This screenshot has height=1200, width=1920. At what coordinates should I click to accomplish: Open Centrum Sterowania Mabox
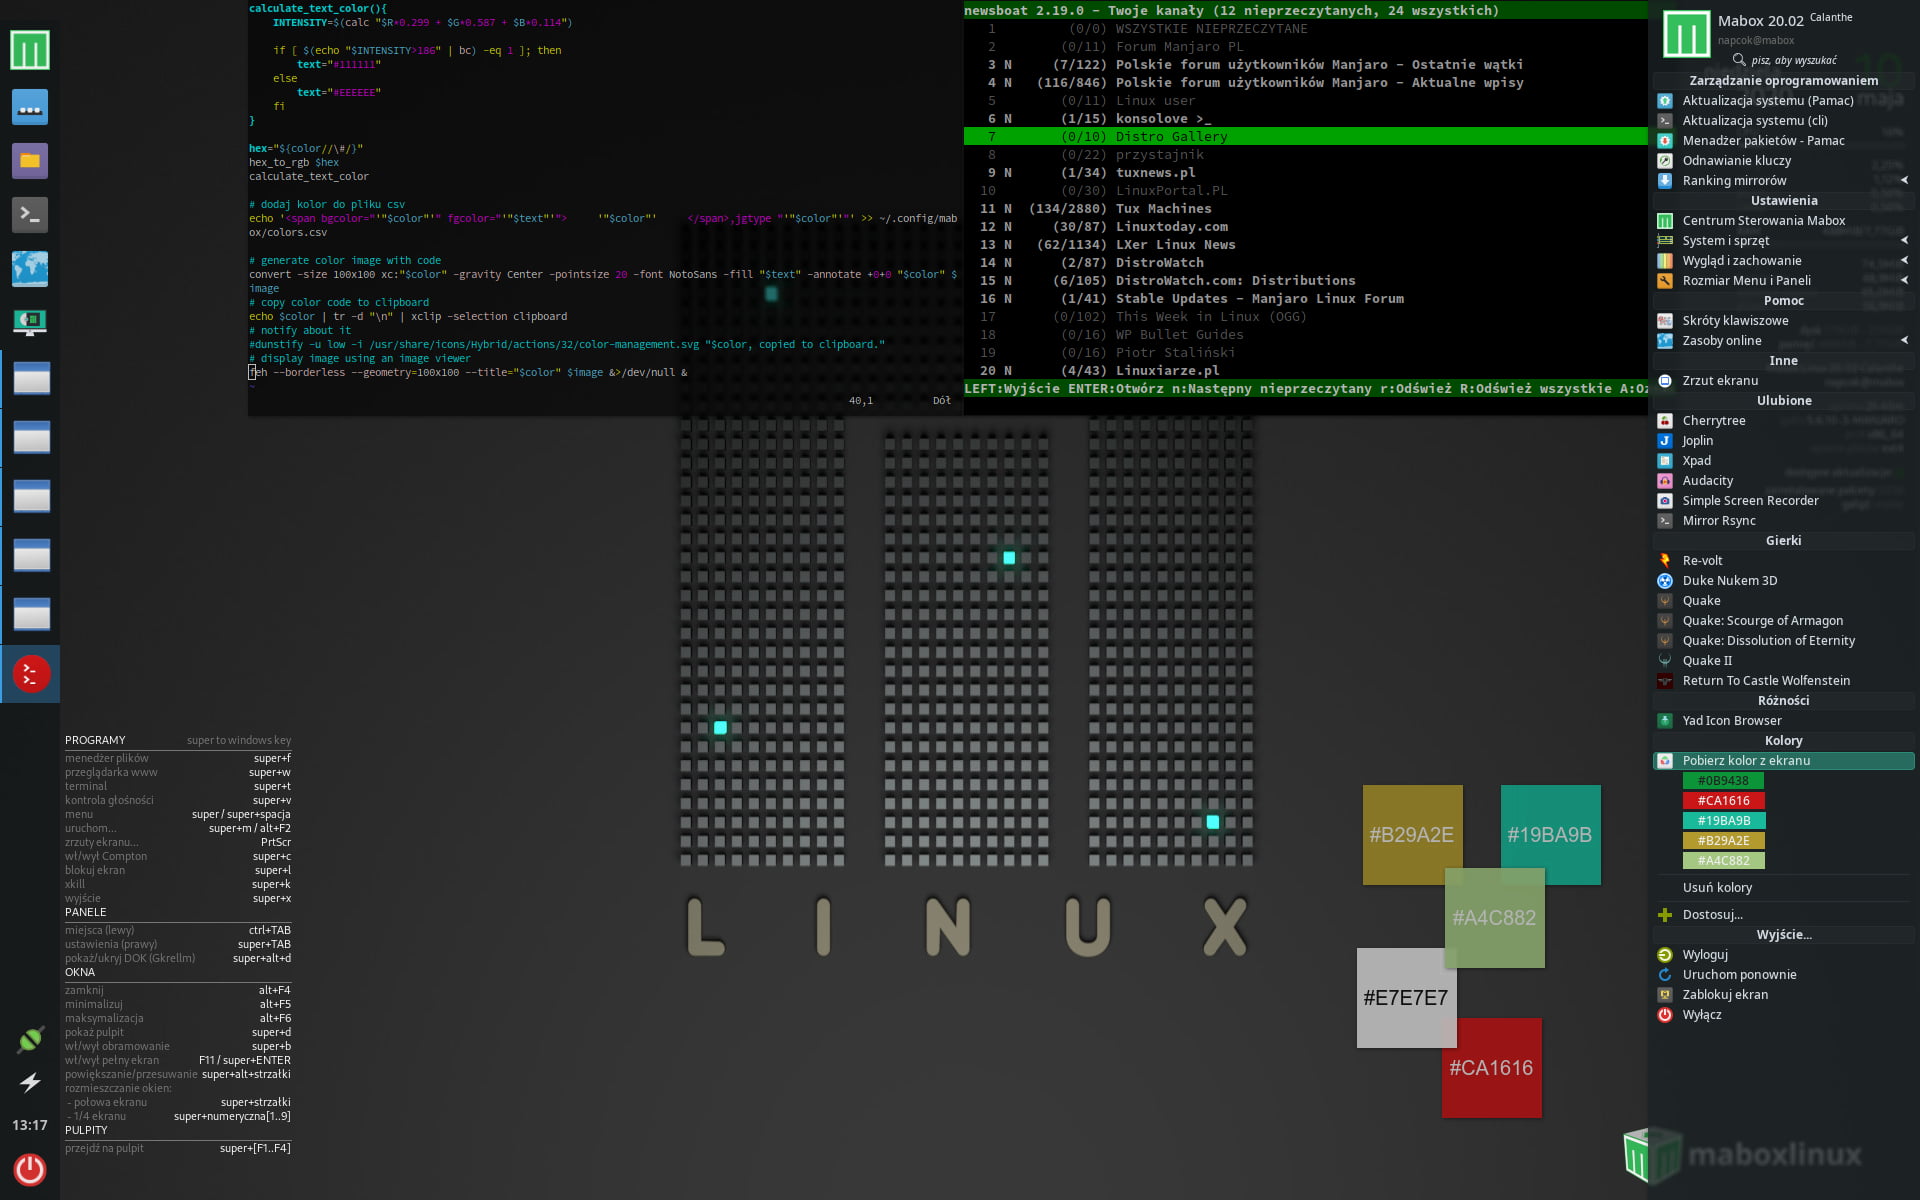(x=1763, y=221)
